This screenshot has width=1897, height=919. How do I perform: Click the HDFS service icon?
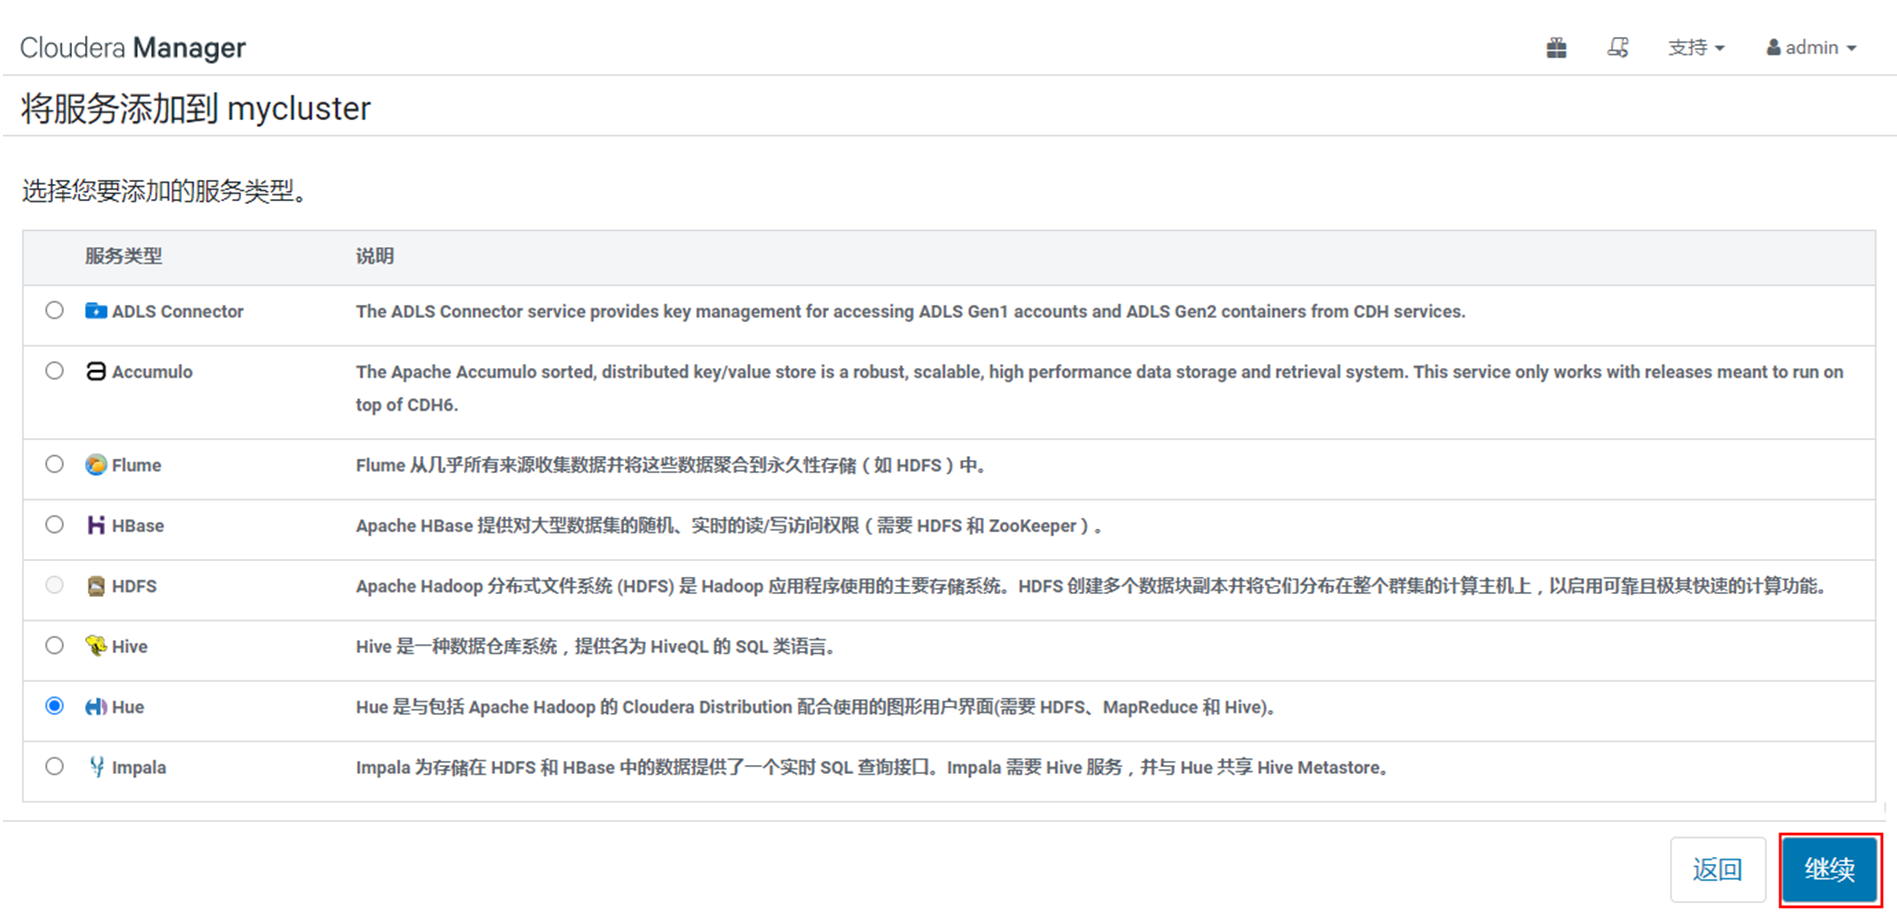pos(96,586)
